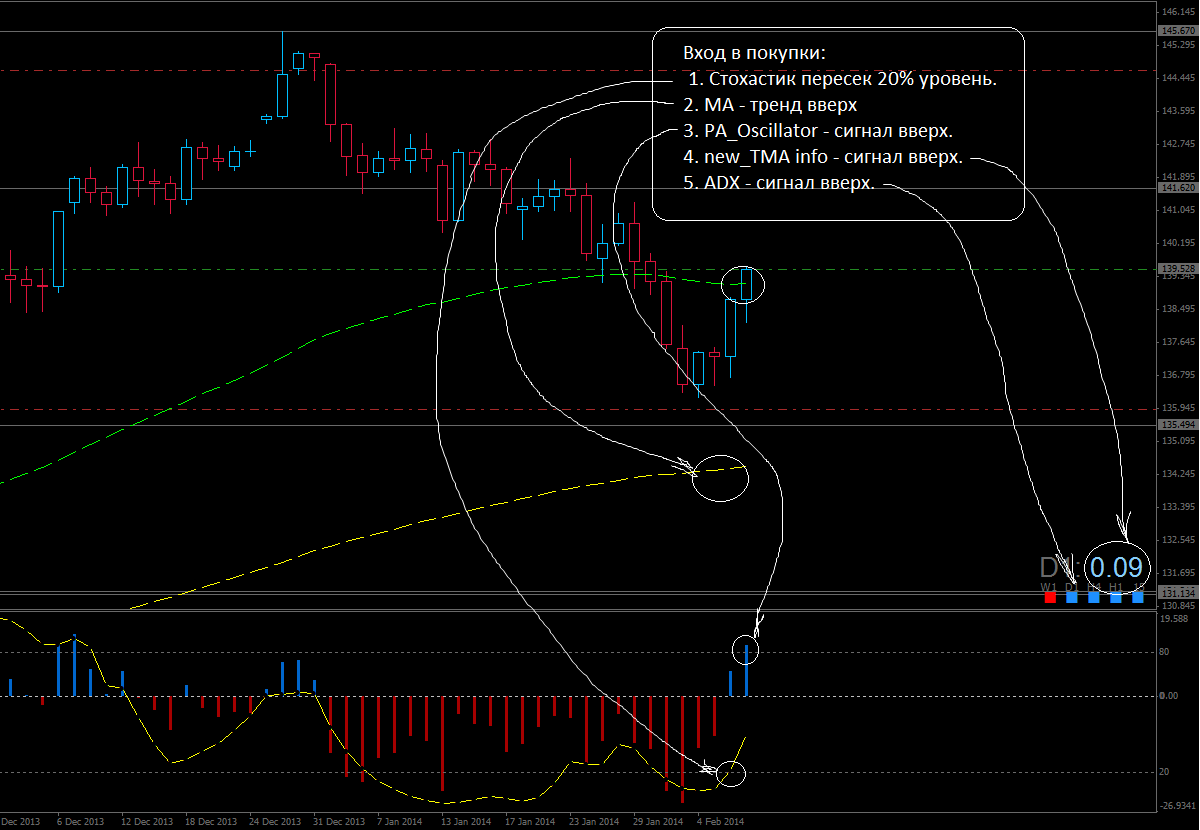Click the 4 Feb 2014 date label
The image size is (1200, 830).
721,822
